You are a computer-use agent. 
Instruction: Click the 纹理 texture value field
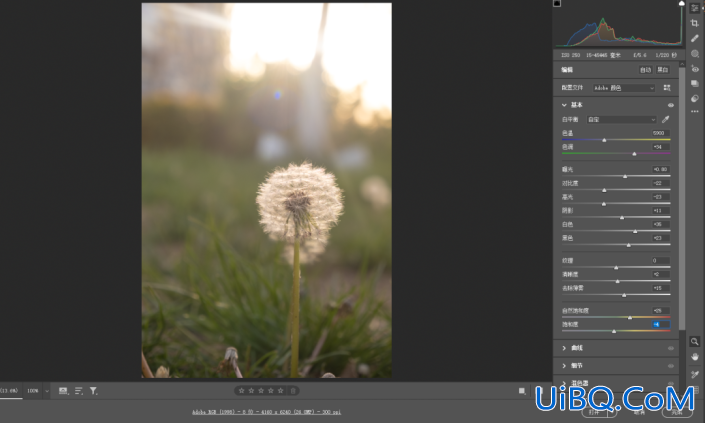[660, 260]
